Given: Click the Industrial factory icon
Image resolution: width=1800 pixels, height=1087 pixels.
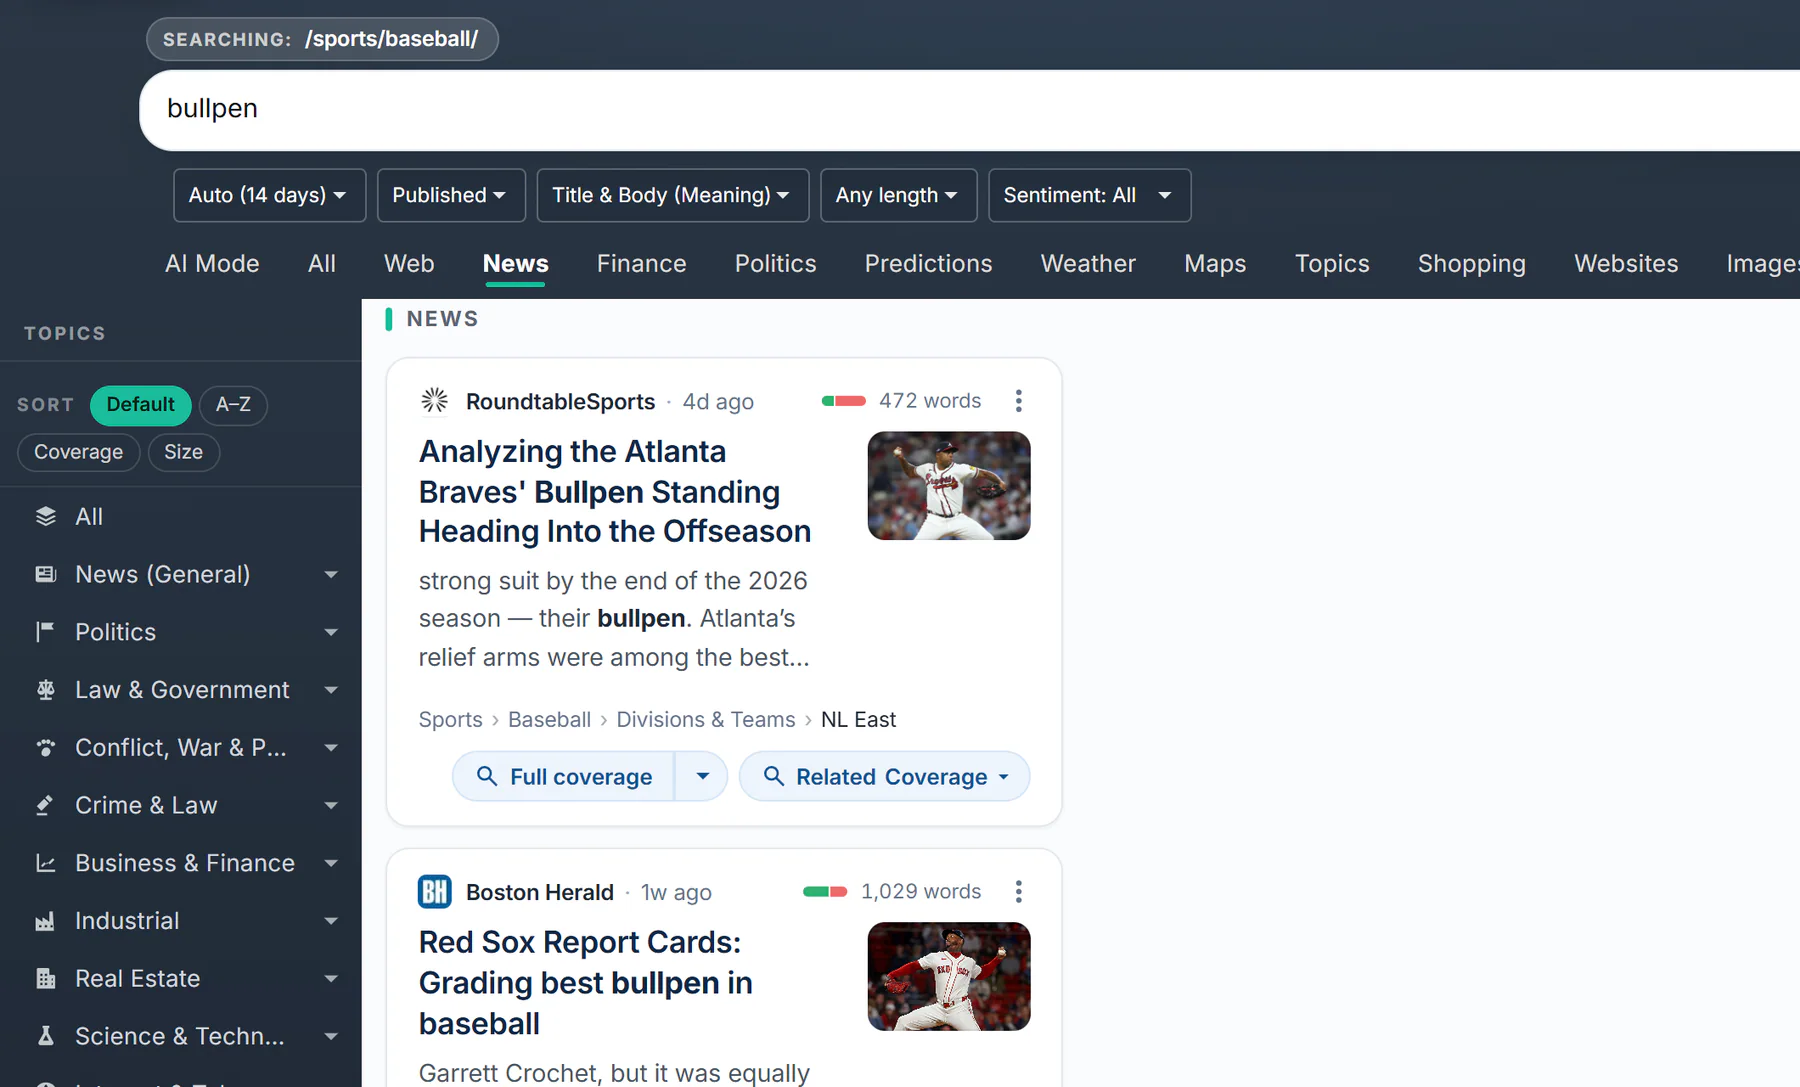Looking at the screenshot, I should tap(46, 921).
